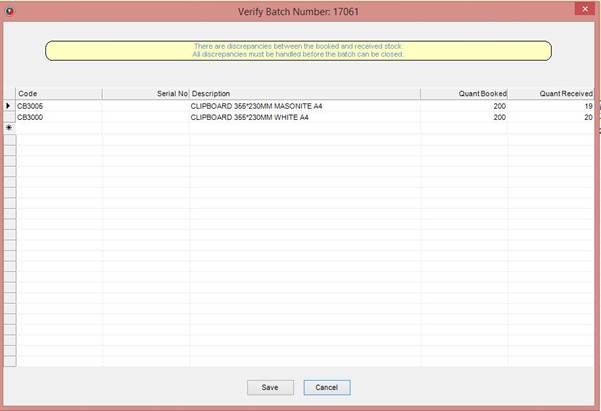The width and height of the screenshot is (601, 411).
Task: Select the CB3005 code cell
Action: [x=58, y=105]
